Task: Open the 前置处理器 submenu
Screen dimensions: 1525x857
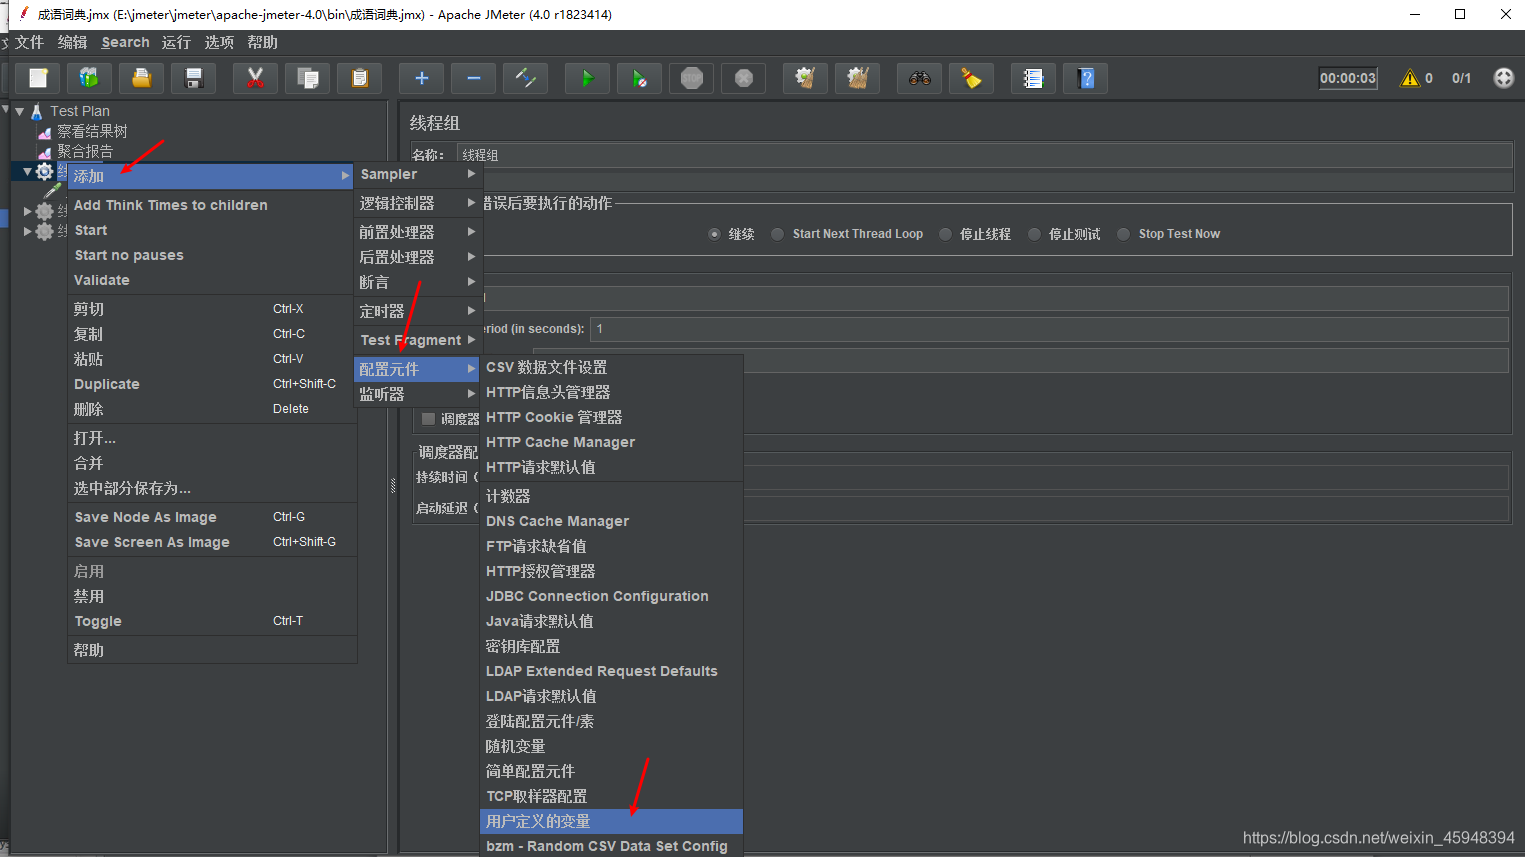Action: [x=418, y=232]
